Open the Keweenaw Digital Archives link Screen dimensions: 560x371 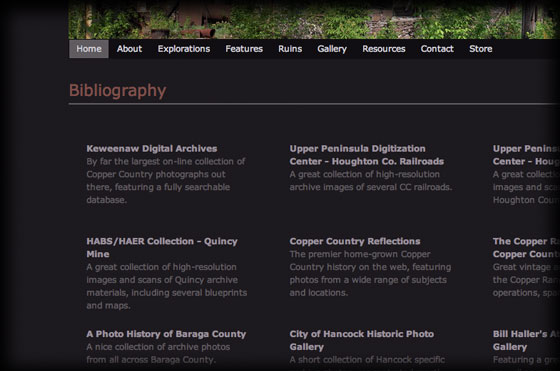152,149
